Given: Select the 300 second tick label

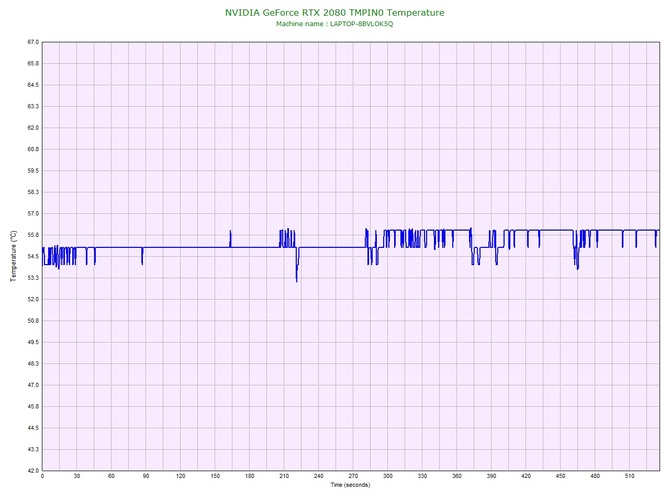Looking at the screenshot, I should (x=387, y=476).
